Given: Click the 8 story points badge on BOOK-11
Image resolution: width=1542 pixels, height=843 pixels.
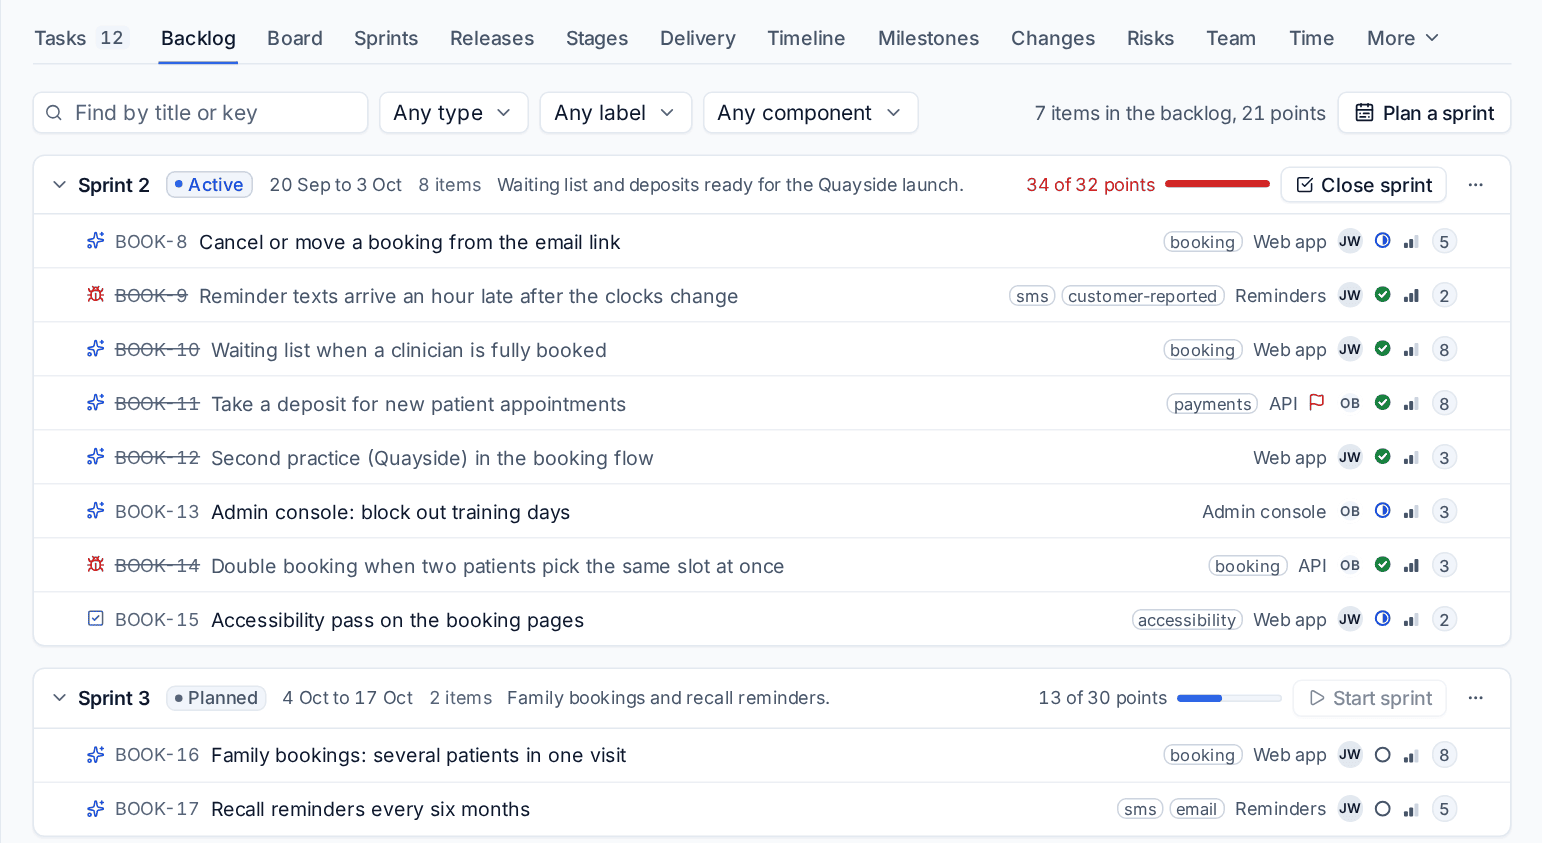Looking at the screenshot, I should pyautogui.click(x=1444, y=403).
